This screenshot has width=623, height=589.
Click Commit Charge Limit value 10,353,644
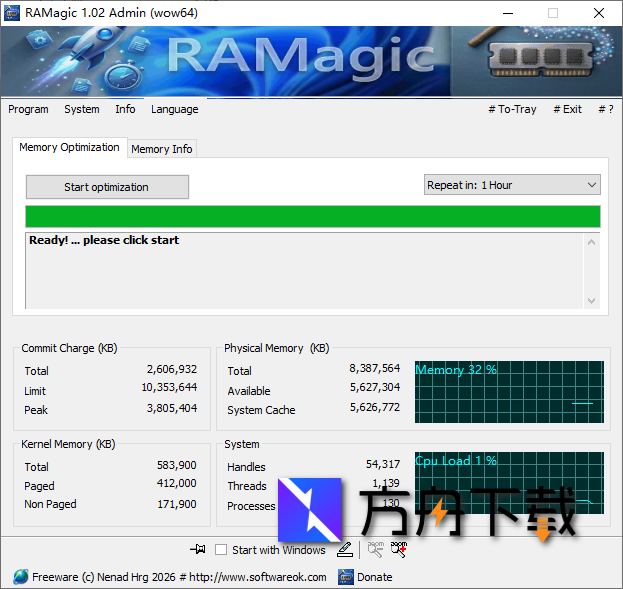(169, 387)
